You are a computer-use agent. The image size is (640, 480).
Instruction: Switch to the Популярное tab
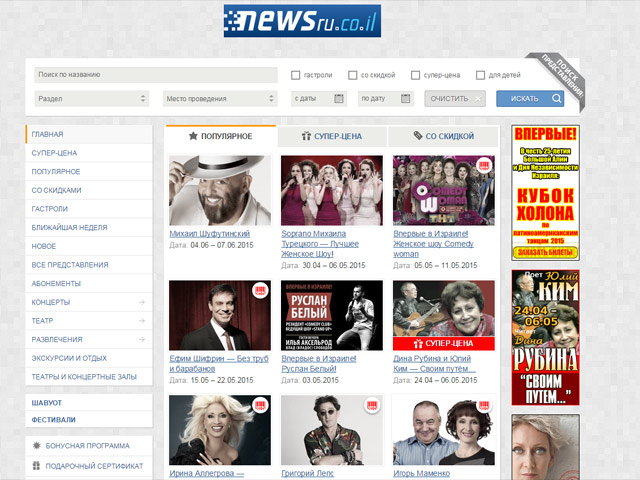click(221, 136)
